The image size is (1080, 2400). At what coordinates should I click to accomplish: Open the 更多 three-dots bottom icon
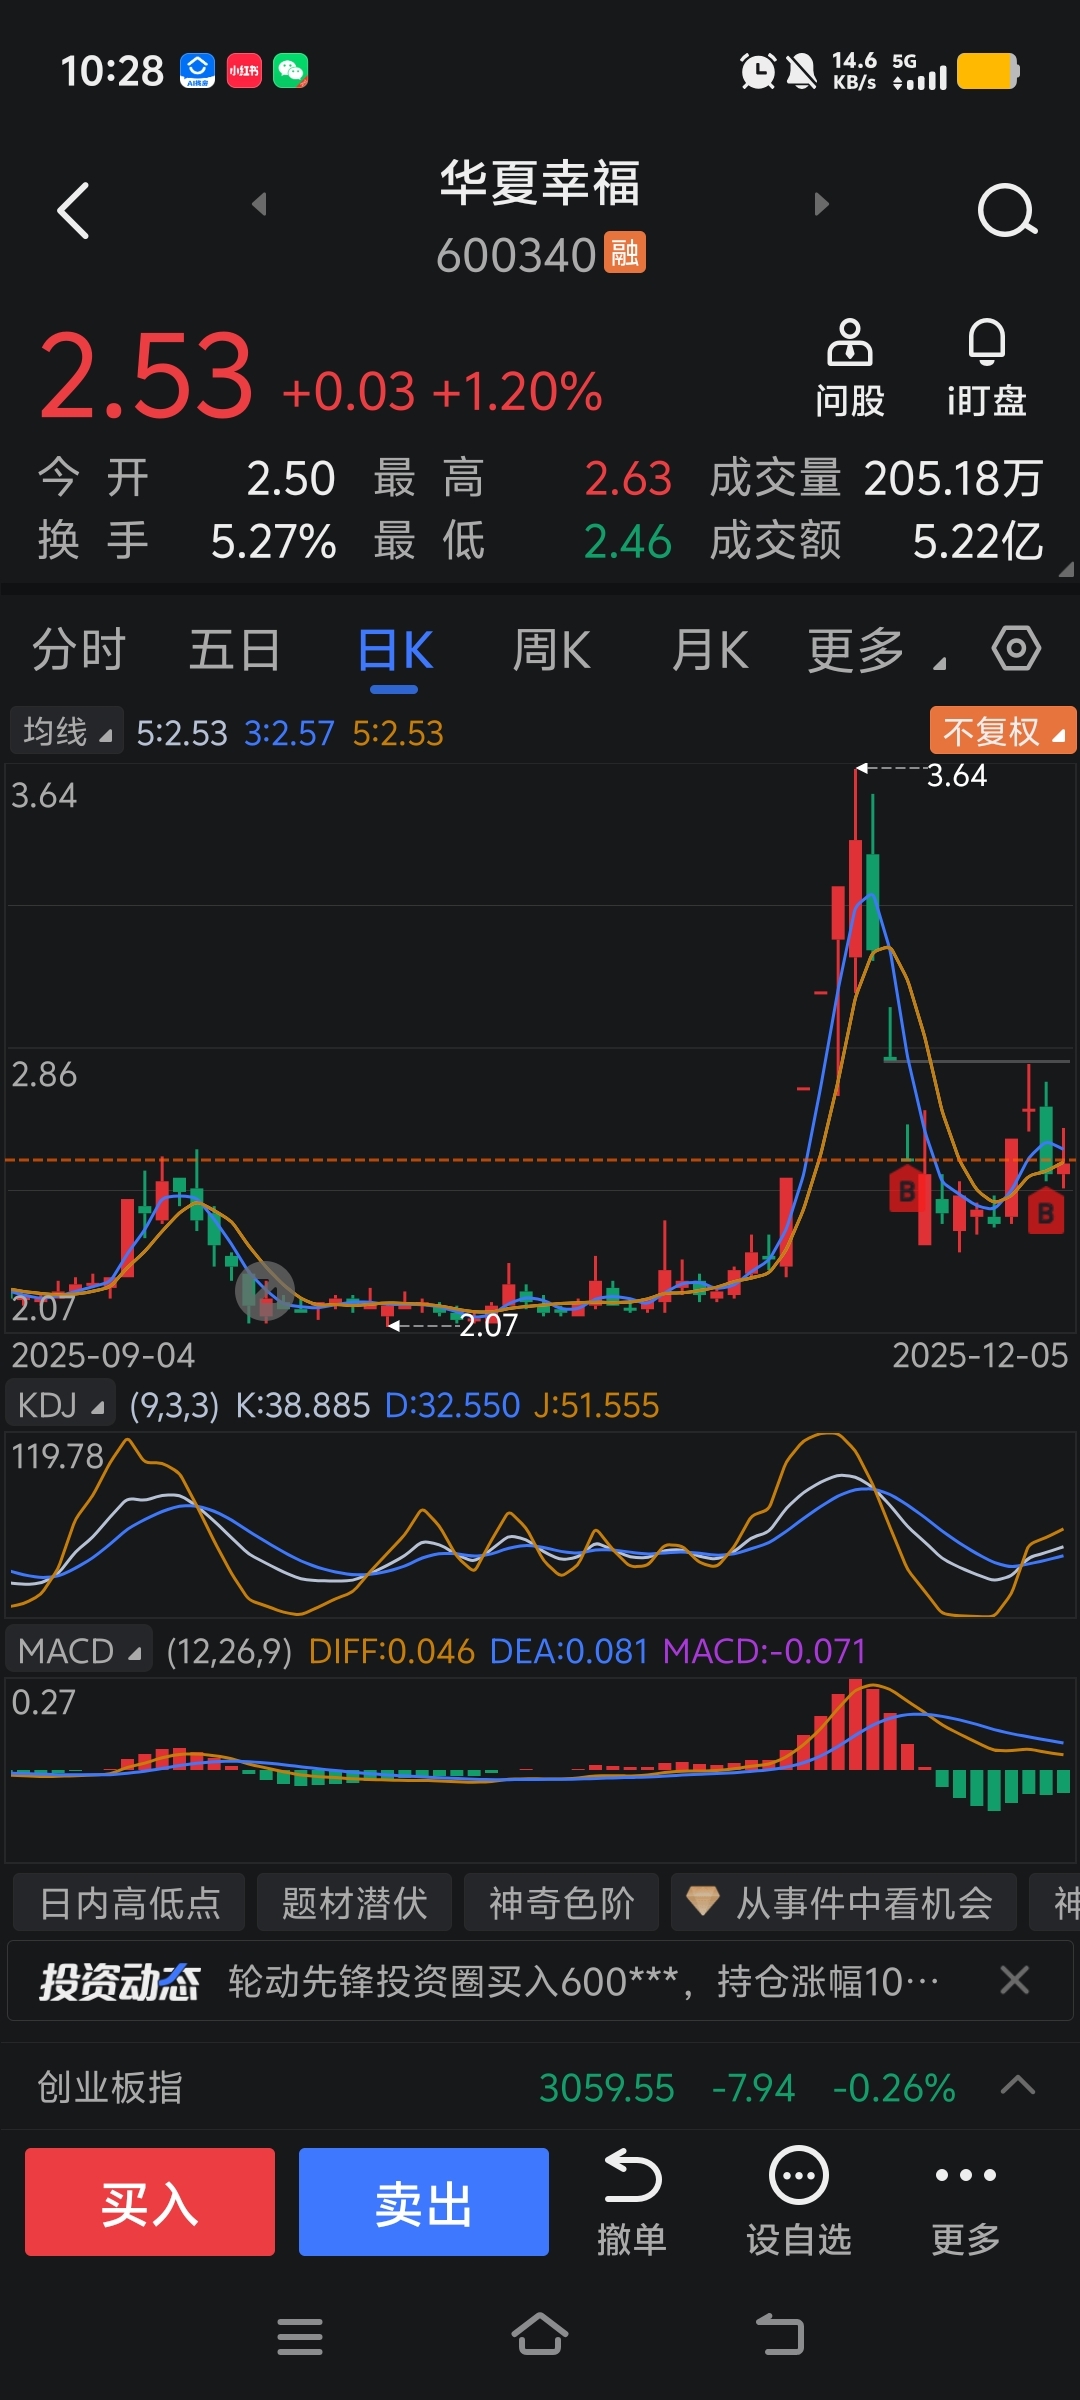[965, 2175]
